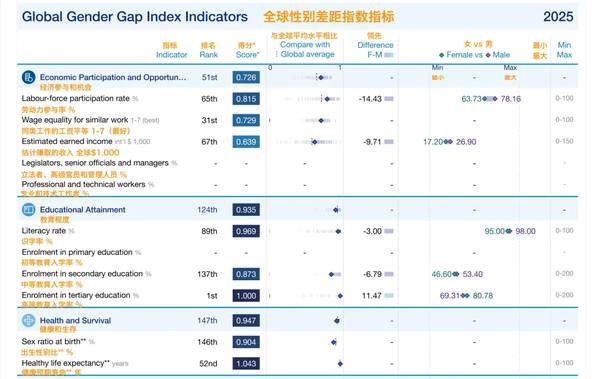Click Enrolment in secondary education label
Viewport: 600px width, 379px height.
pyautogui.click(x=82, y=274)
